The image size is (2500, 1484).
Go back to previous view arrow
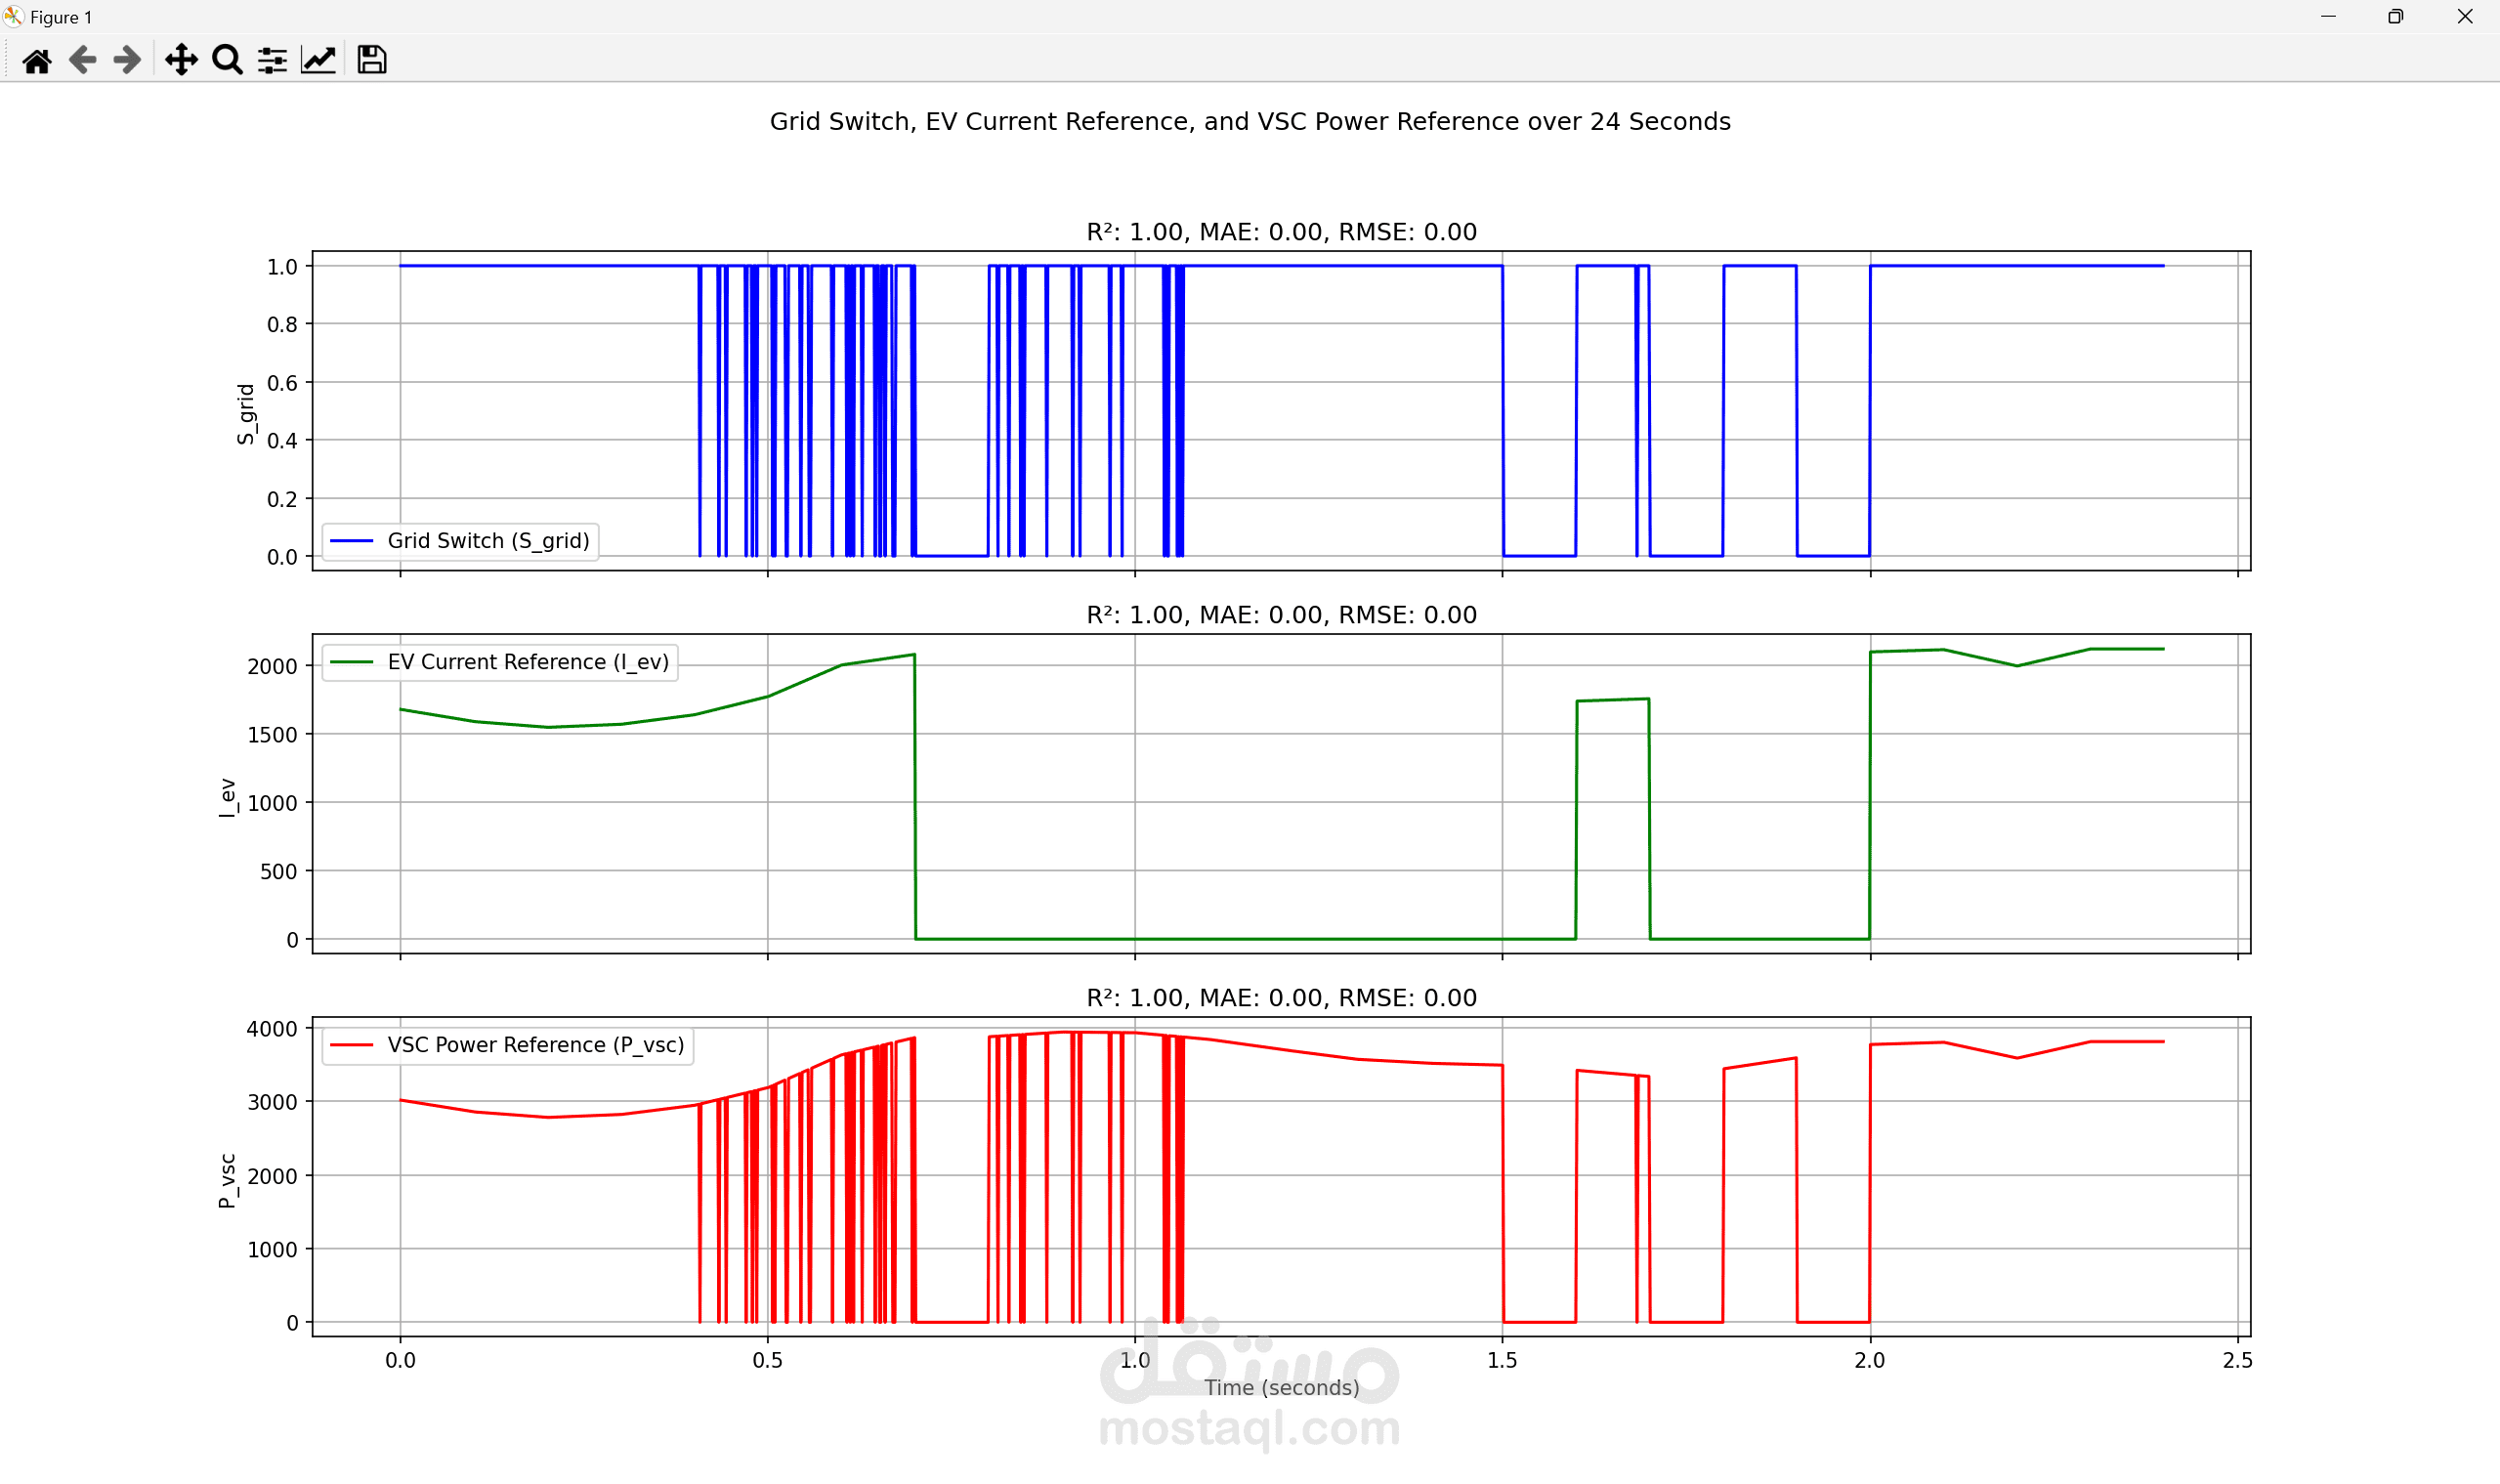tap(83, 61)
